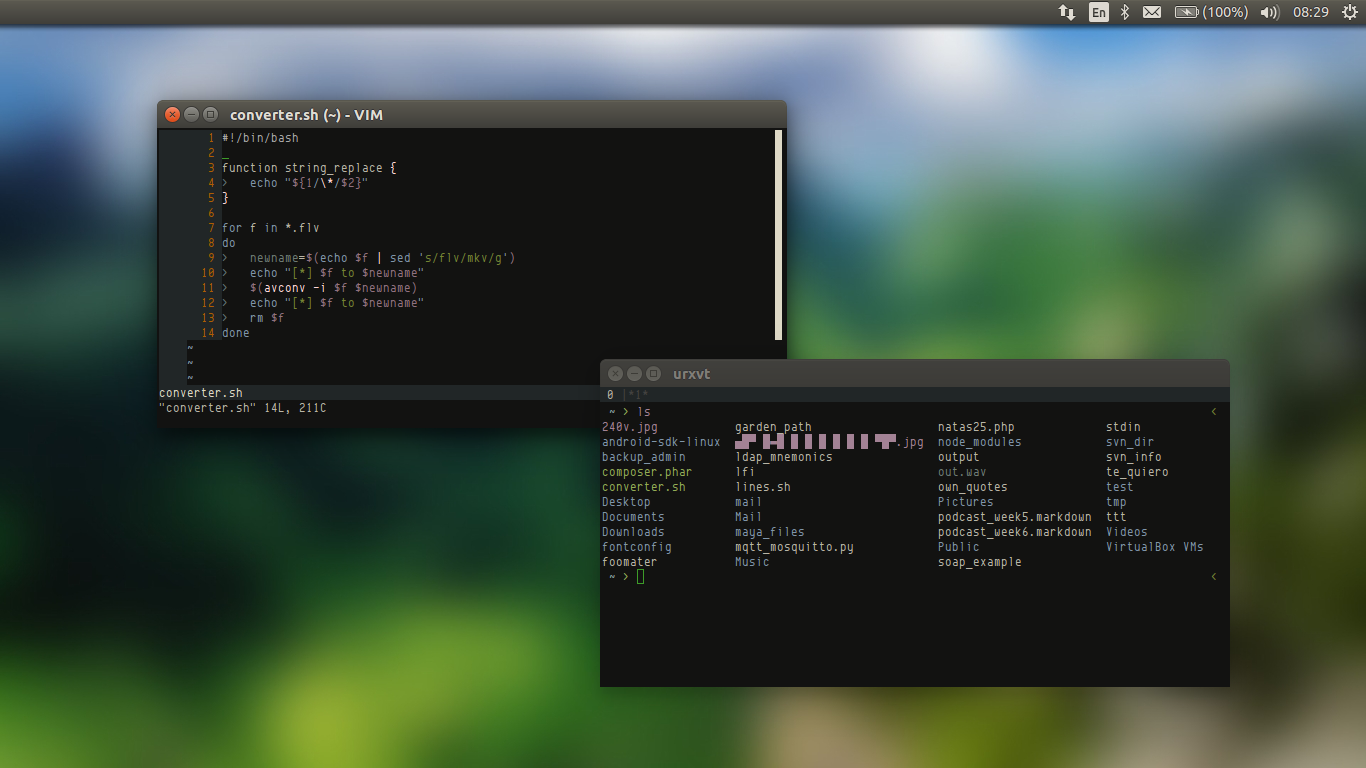
Task: Click 'own_quotes' in the terminal listing
Action: [x=973, y=487]
